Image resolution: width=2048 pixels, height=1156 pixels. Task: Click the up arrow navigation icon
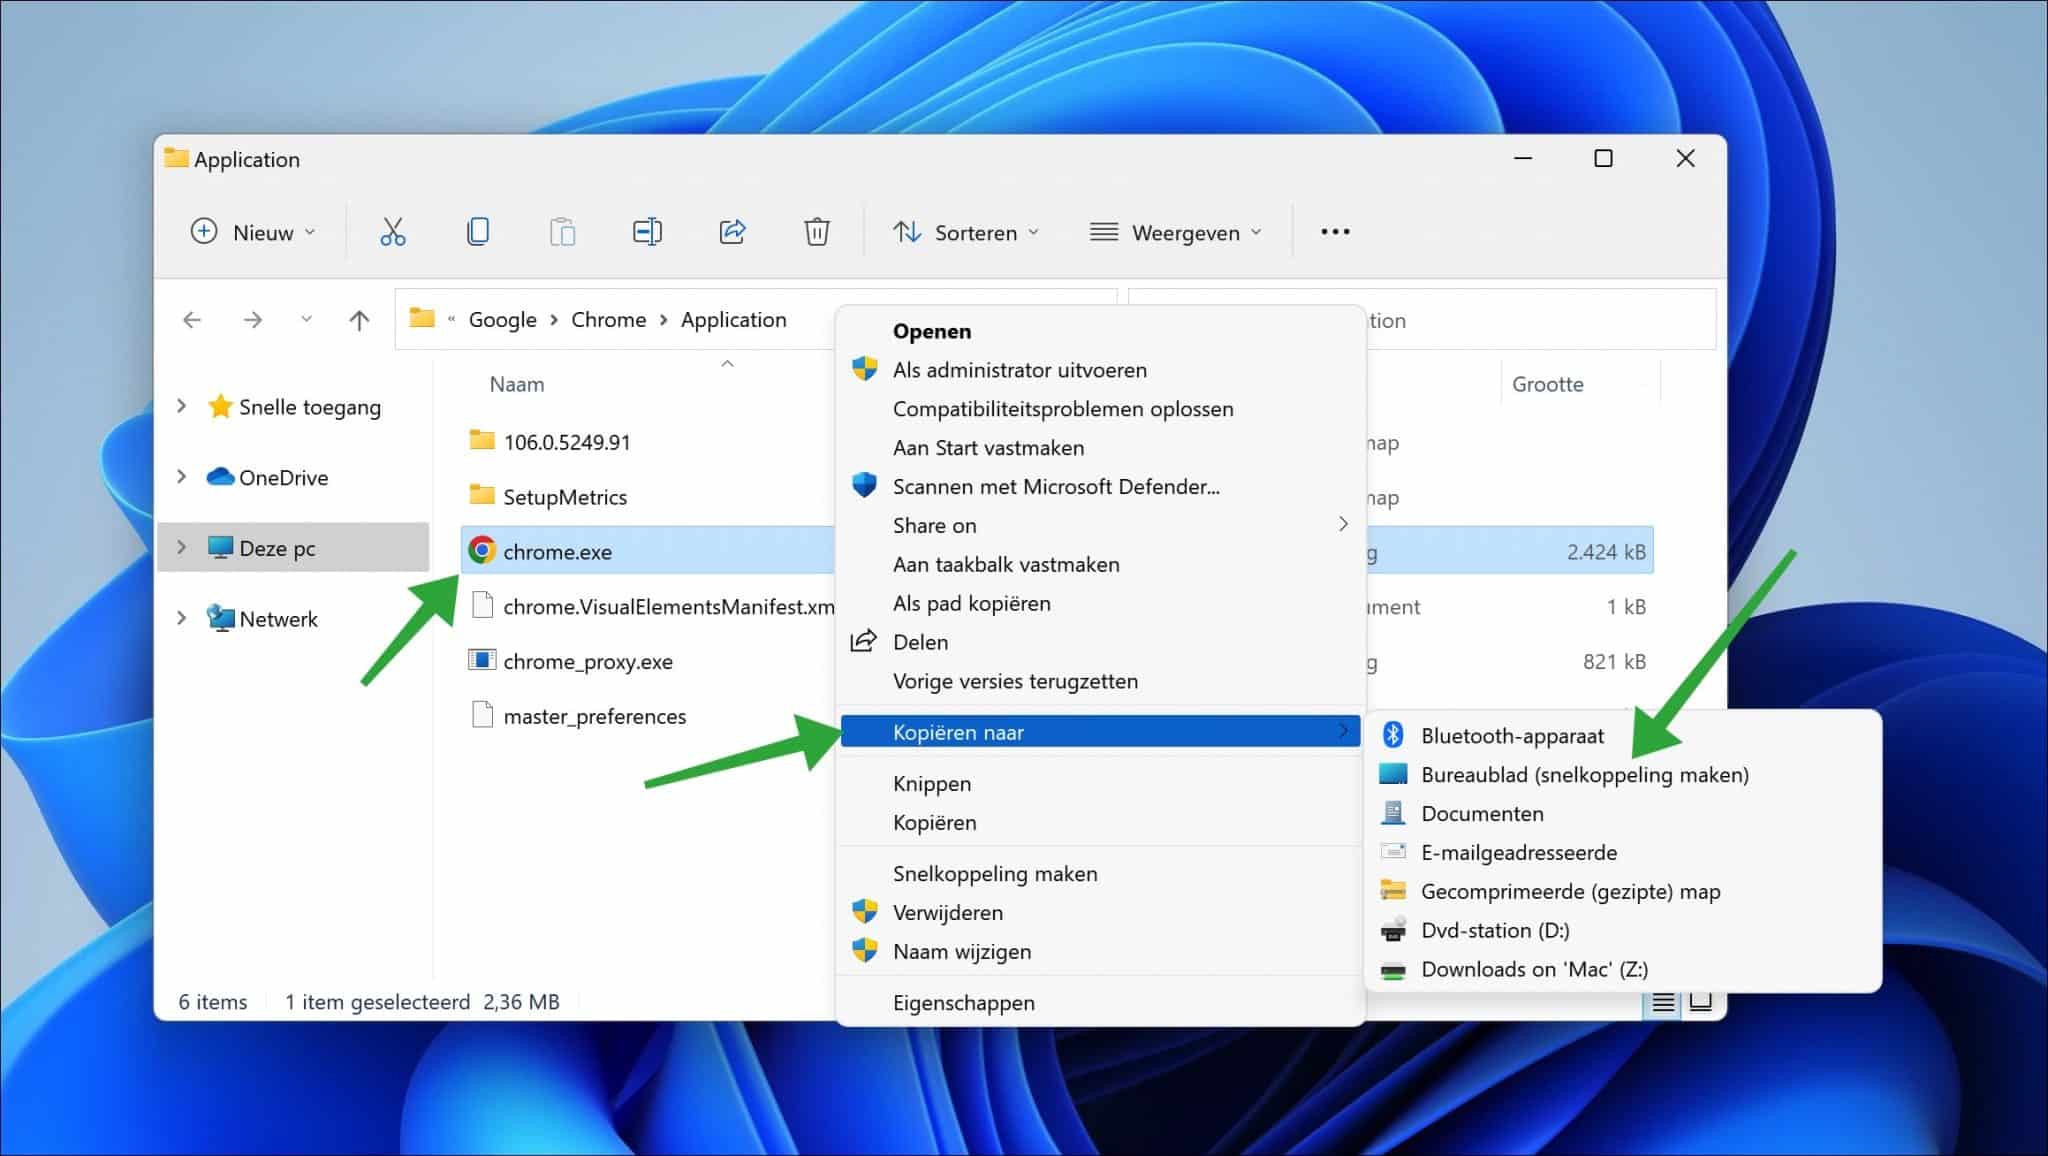[x=359, y=319]
